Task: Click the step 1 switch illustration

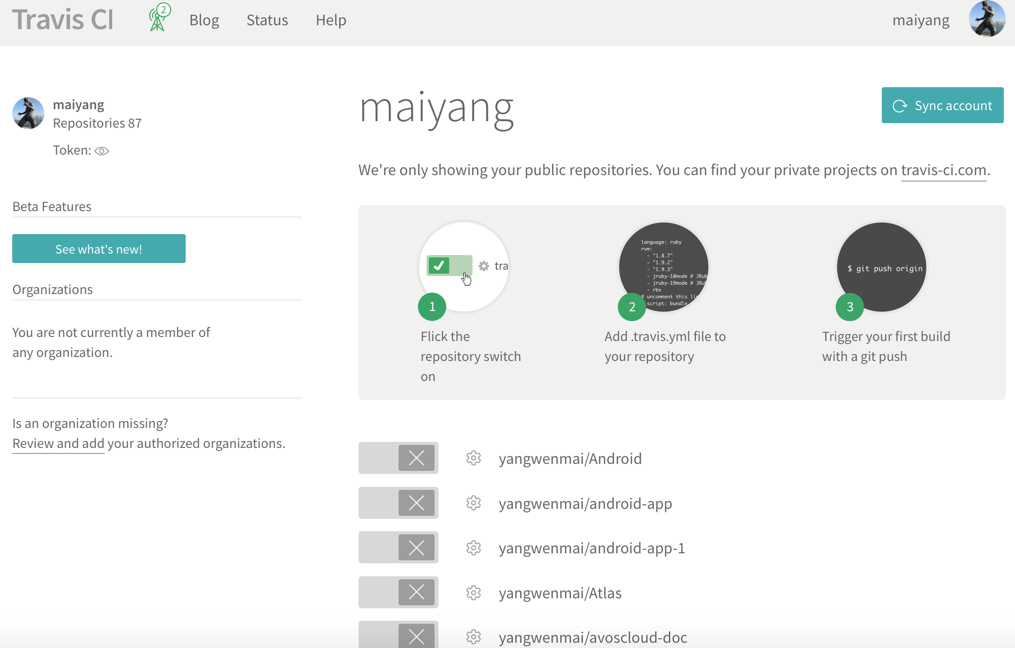Action: [463, 267]
